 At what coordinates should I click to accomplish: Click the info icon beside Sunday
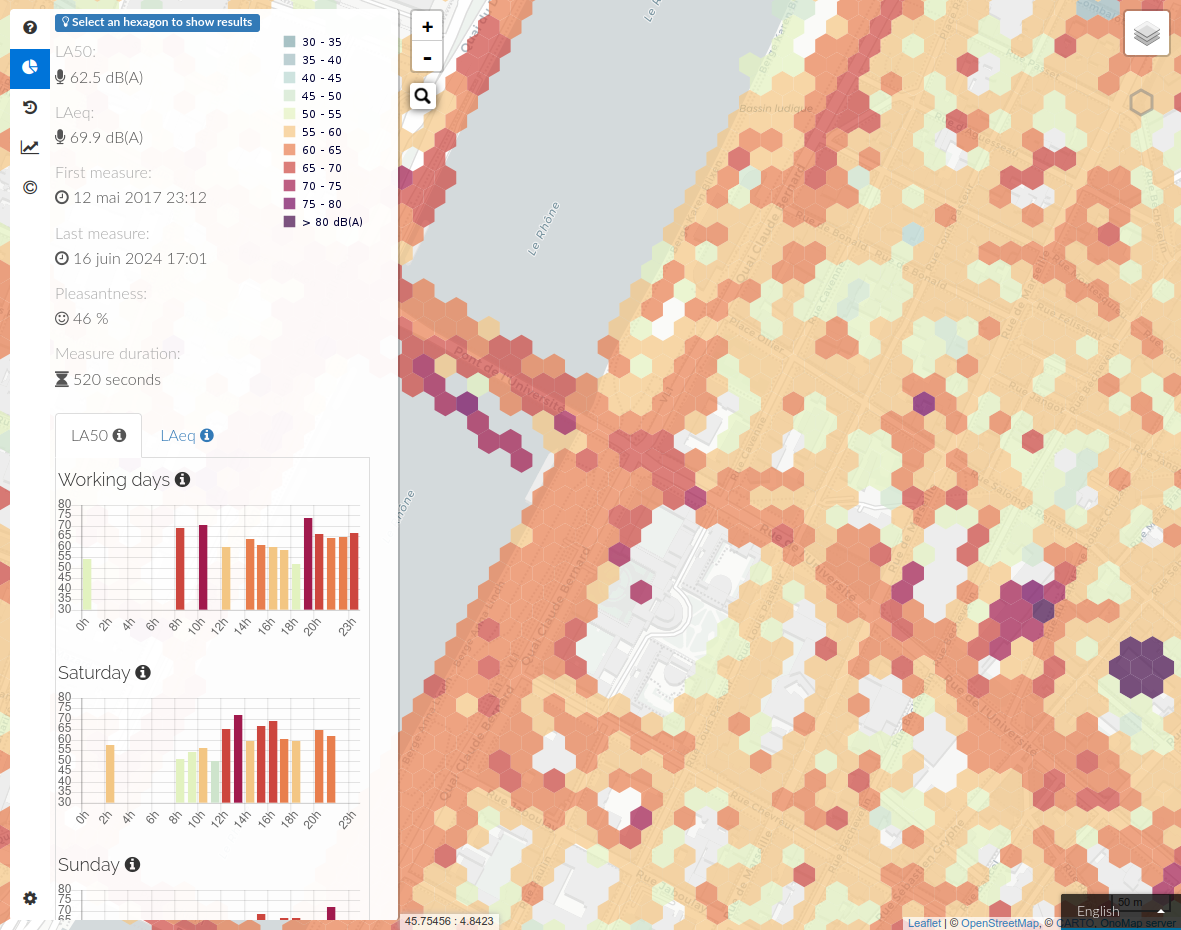(132, 864)
